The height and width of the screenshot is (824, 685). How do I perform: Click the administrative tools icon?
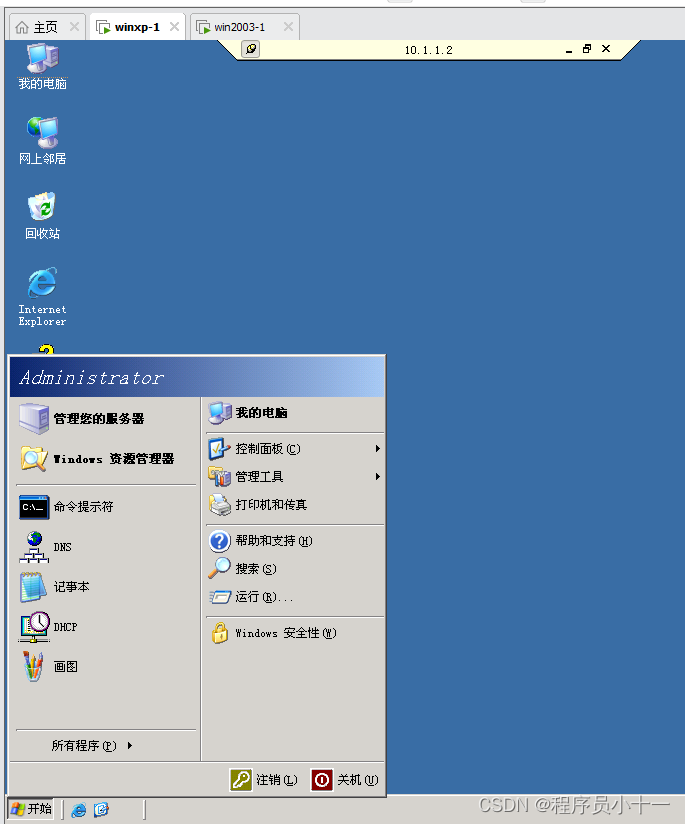pos(219,477)
